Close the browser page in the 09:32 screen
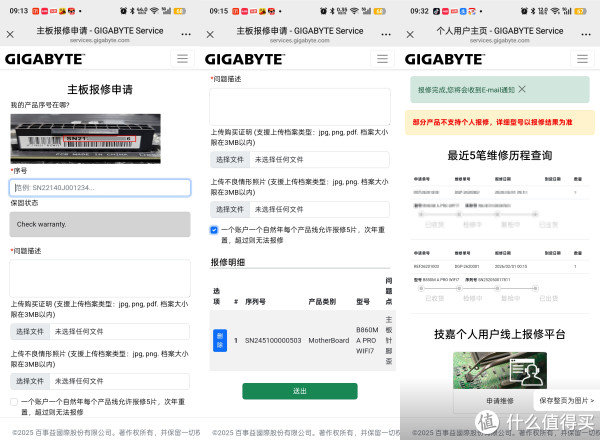This screenshot has width=600, height=440. pyautogui.click(x=410, y=34)
